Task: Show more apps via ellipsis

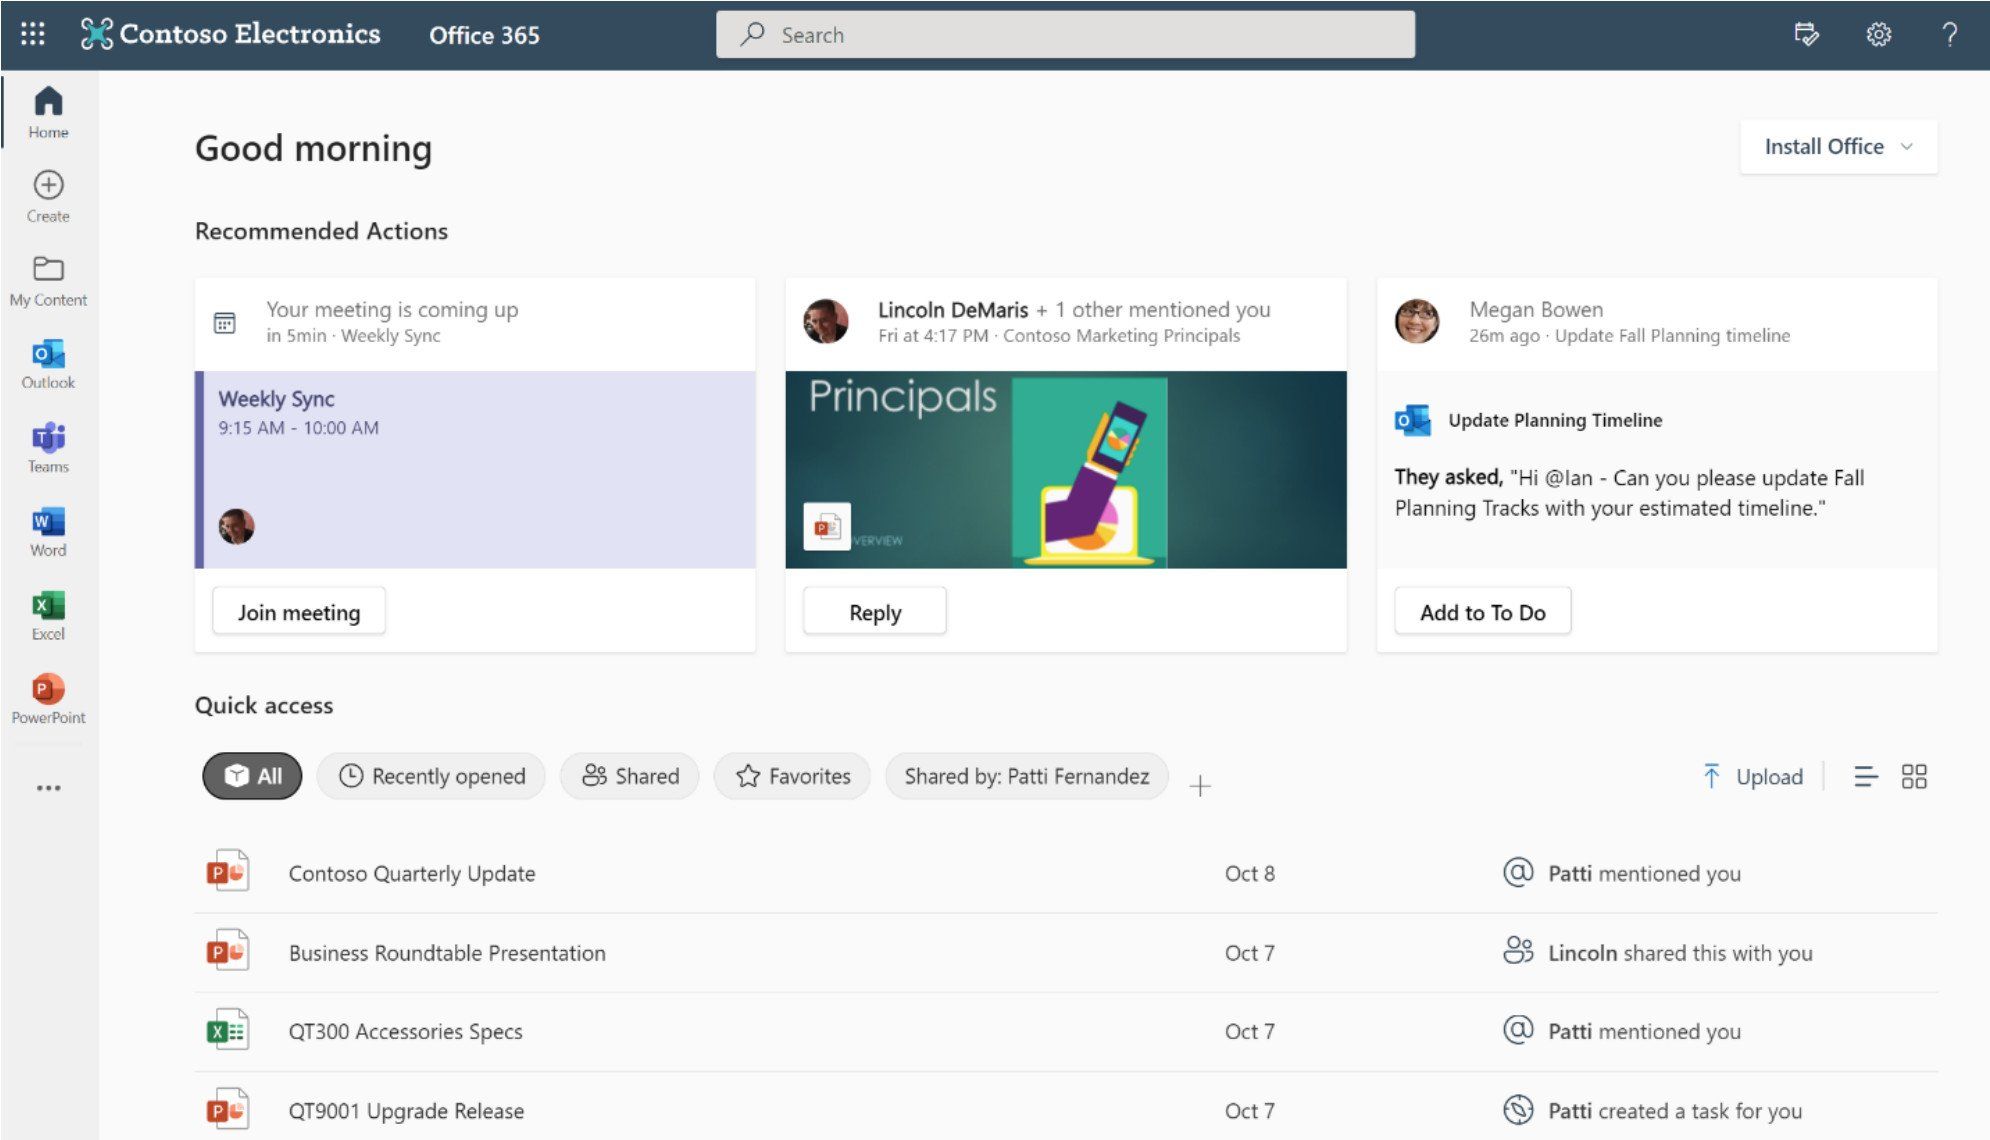Action: coord(48,788)
